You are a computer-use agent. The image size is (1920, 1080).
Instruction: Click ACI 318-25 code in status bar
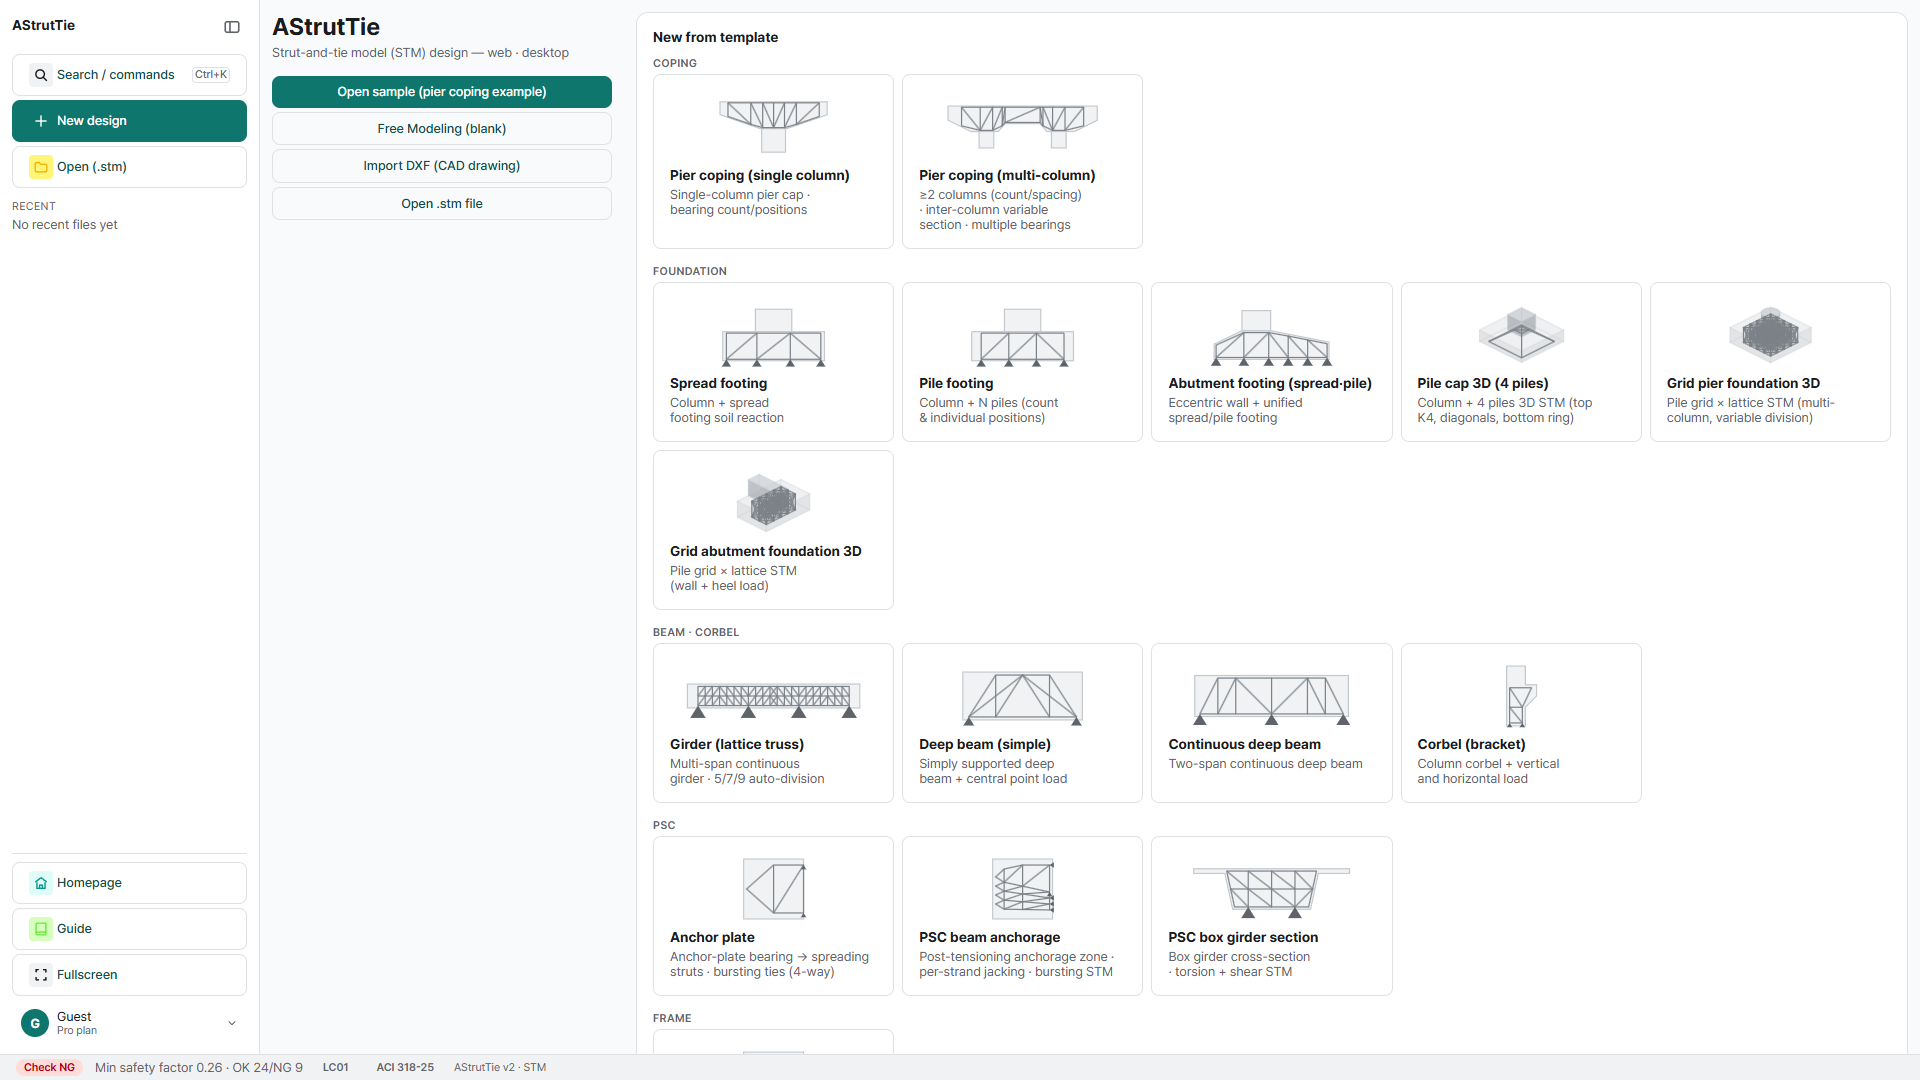(x=405, y=1068)
